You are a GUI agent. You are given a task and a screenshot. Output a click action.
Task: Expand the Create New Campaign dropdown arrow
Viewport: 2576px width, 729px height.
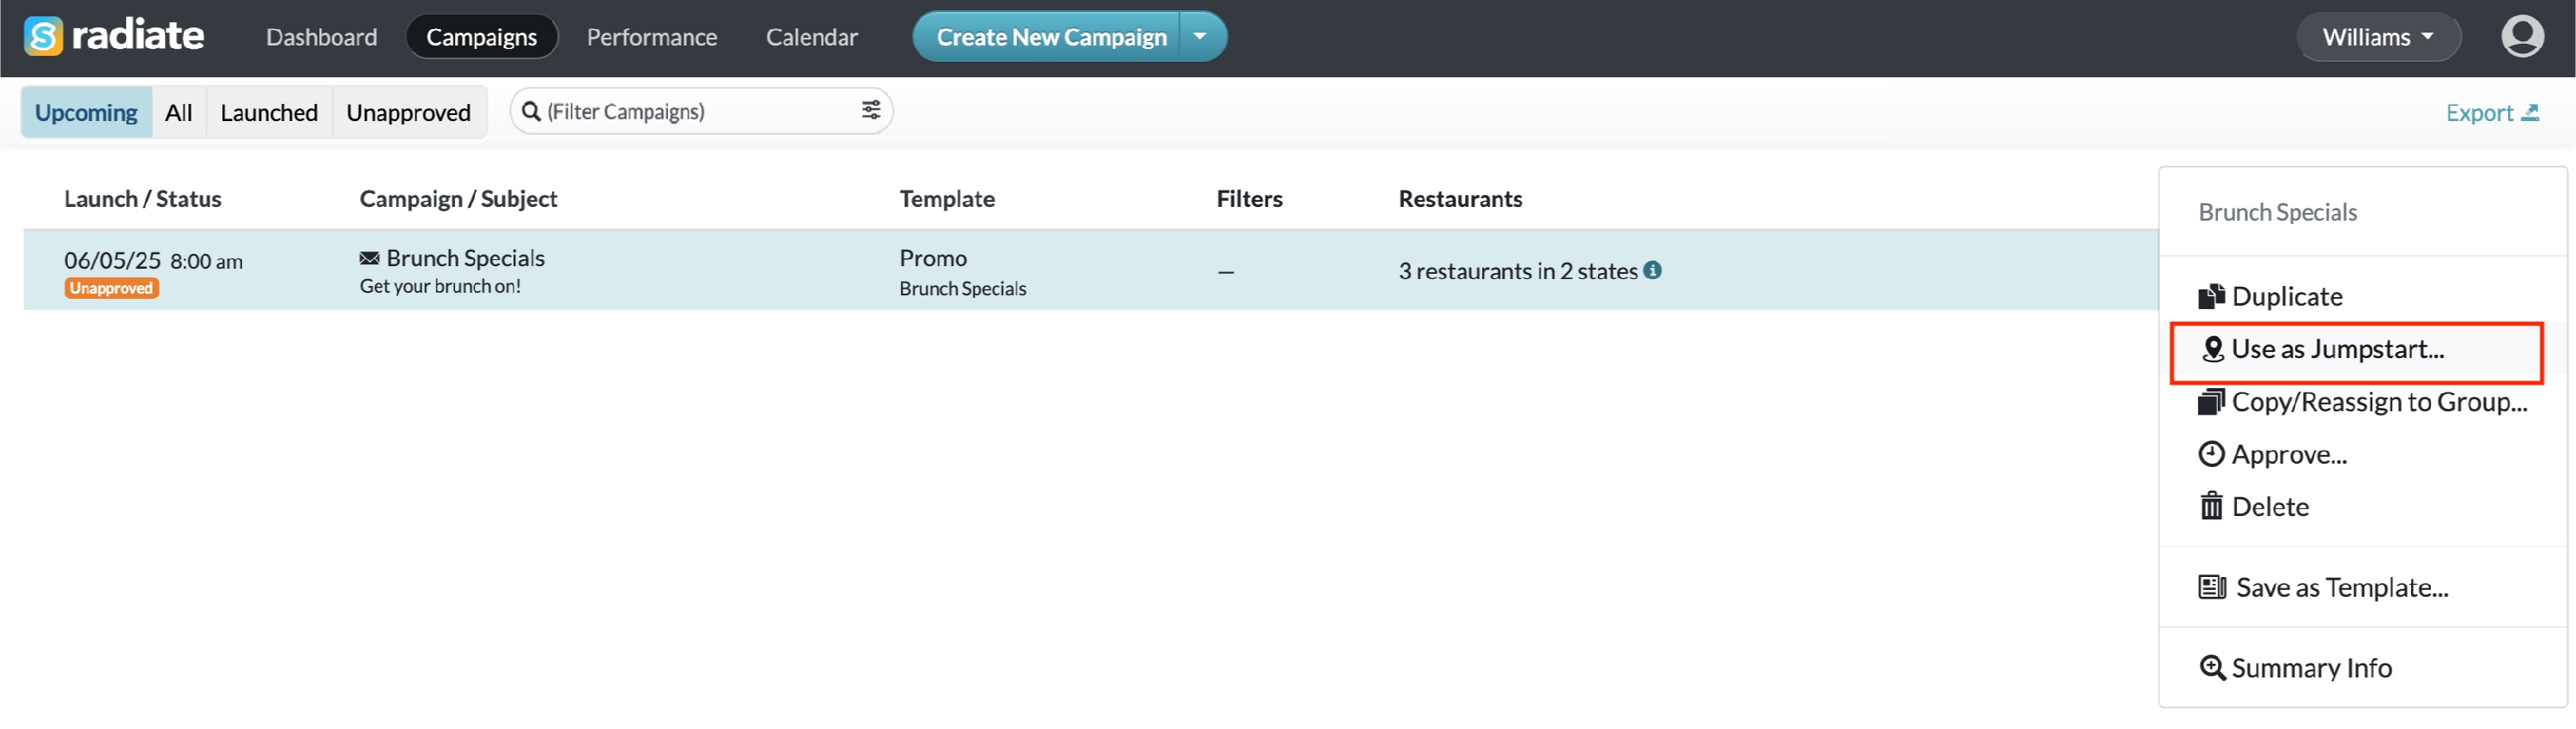[x=1201, y=37]
